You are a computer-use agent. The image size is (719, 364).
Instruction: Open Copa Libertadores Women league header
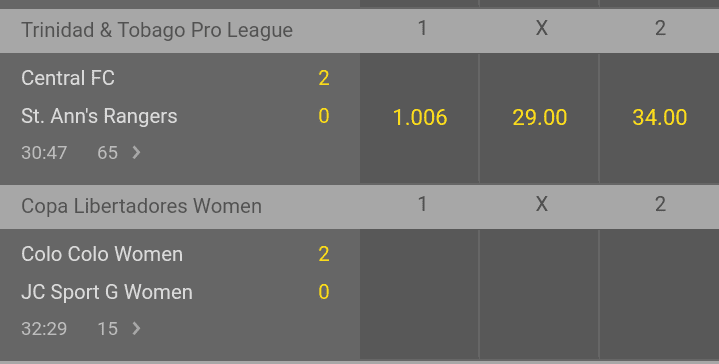pos(141,206)
